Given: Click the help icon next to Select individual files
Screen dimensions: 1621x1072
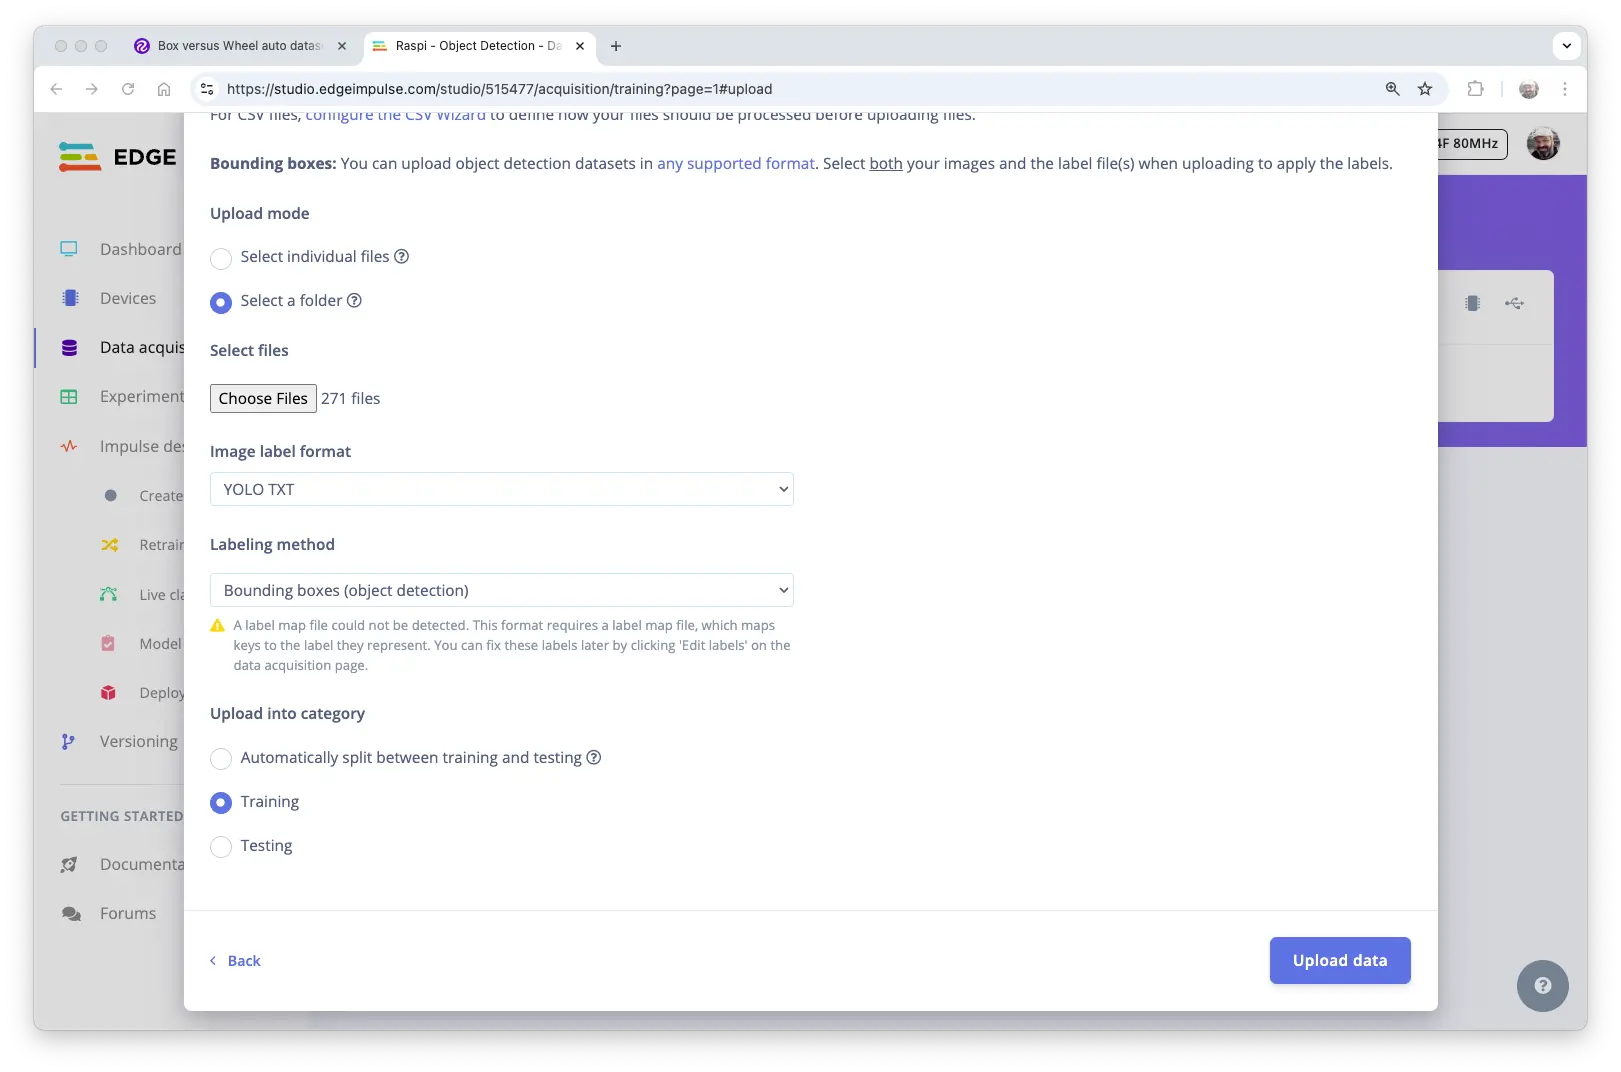Looking at the screenshot, I should pyautogui.click(x=402, y=257).
